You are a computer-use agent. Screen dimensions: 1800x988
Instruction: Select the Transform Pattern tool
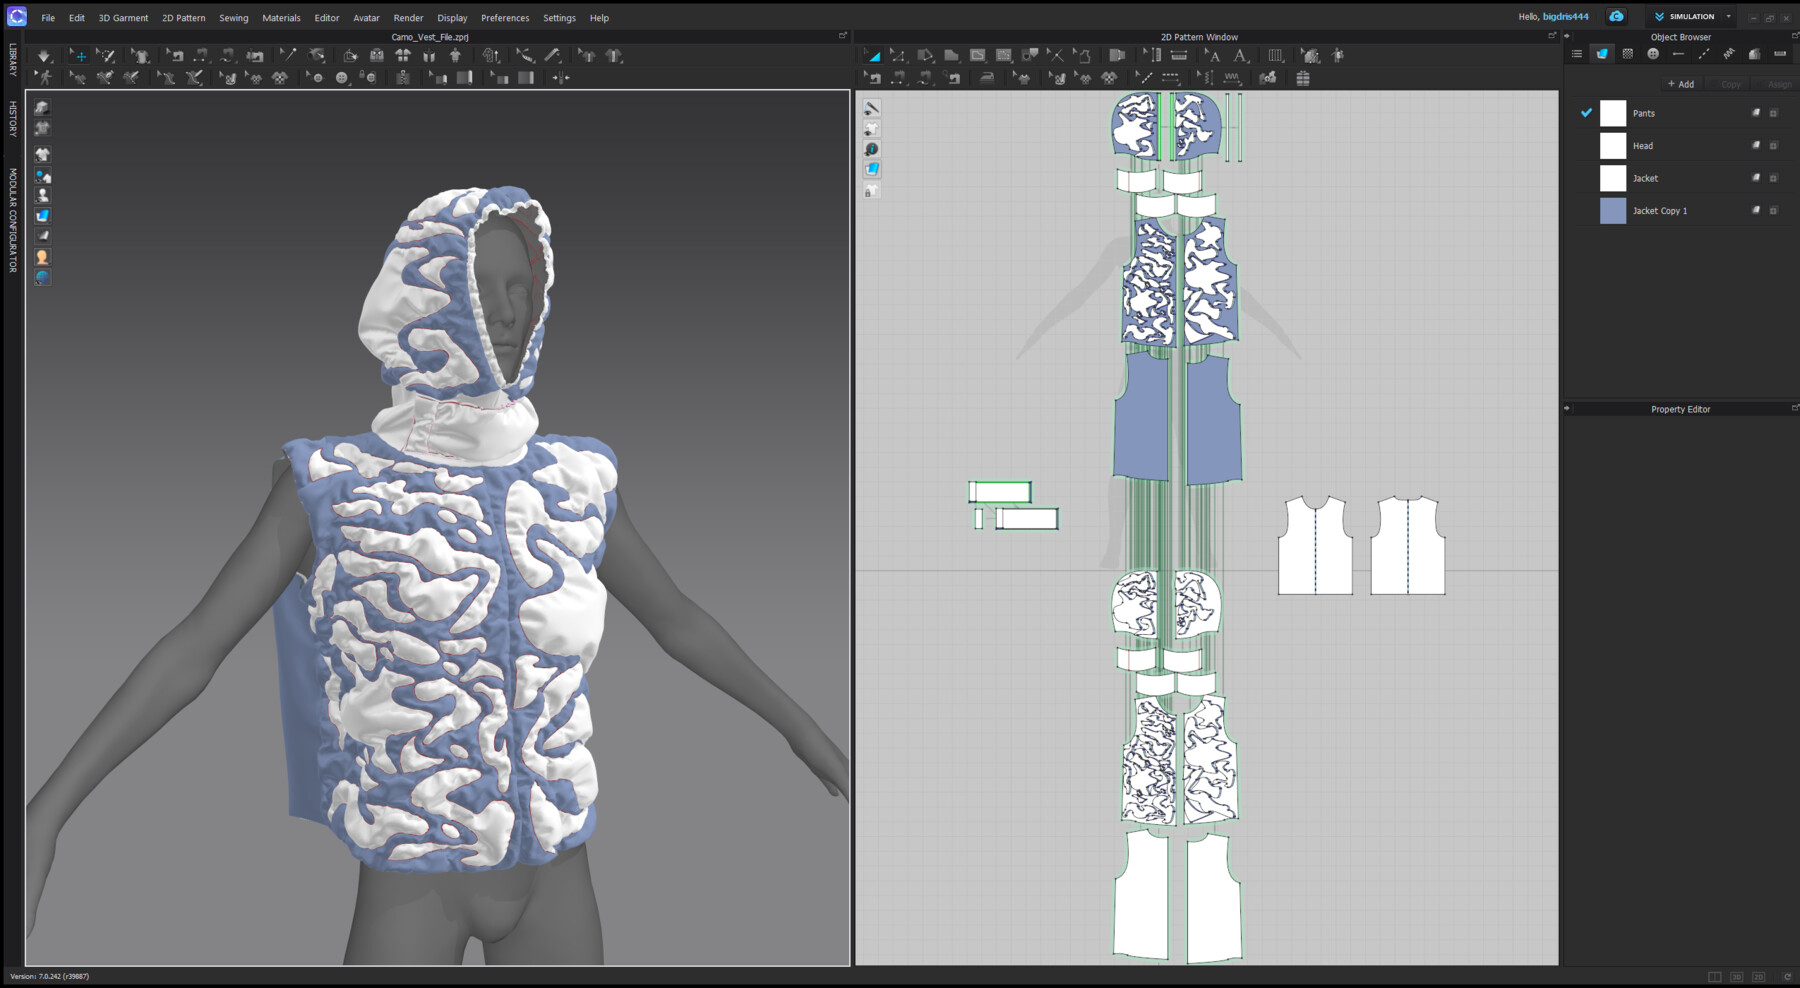(872, 57)
